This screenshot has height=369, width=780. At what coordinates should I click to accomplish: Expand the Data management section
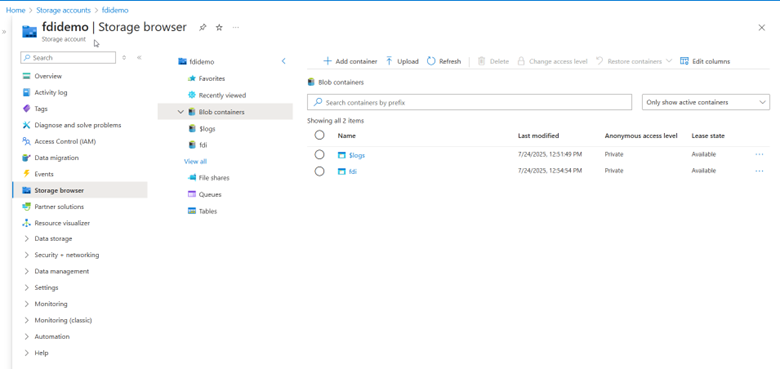point(26,272)
